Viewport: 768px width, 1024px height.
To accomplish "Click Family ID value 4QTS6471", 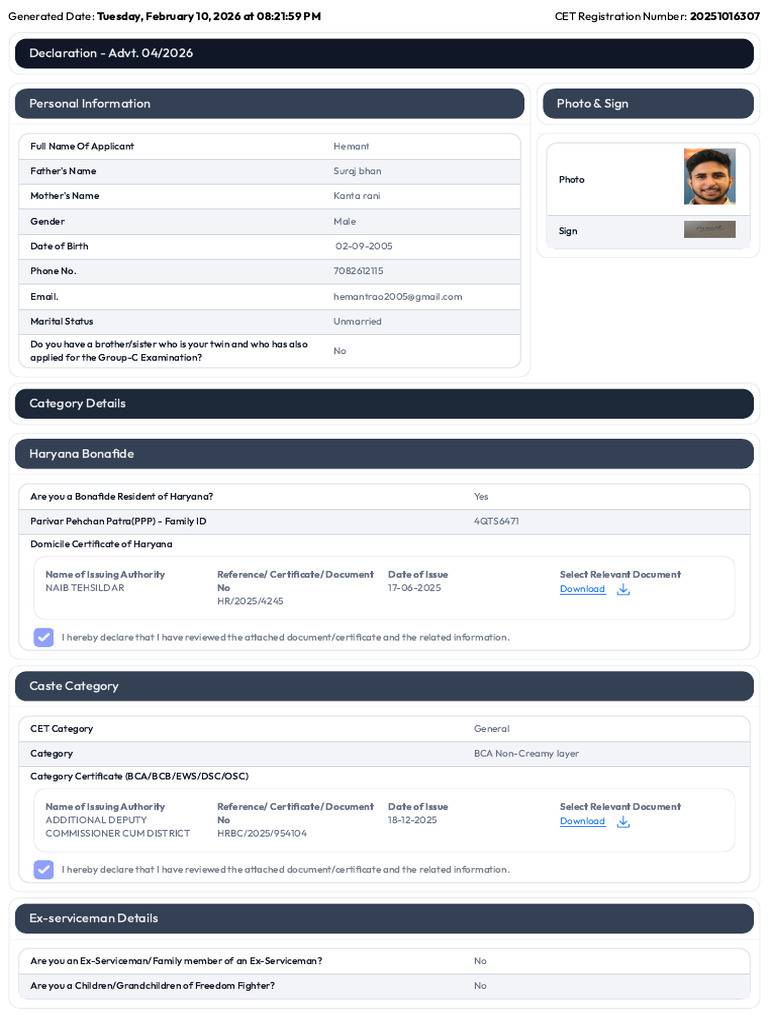I will pos(496,522).
